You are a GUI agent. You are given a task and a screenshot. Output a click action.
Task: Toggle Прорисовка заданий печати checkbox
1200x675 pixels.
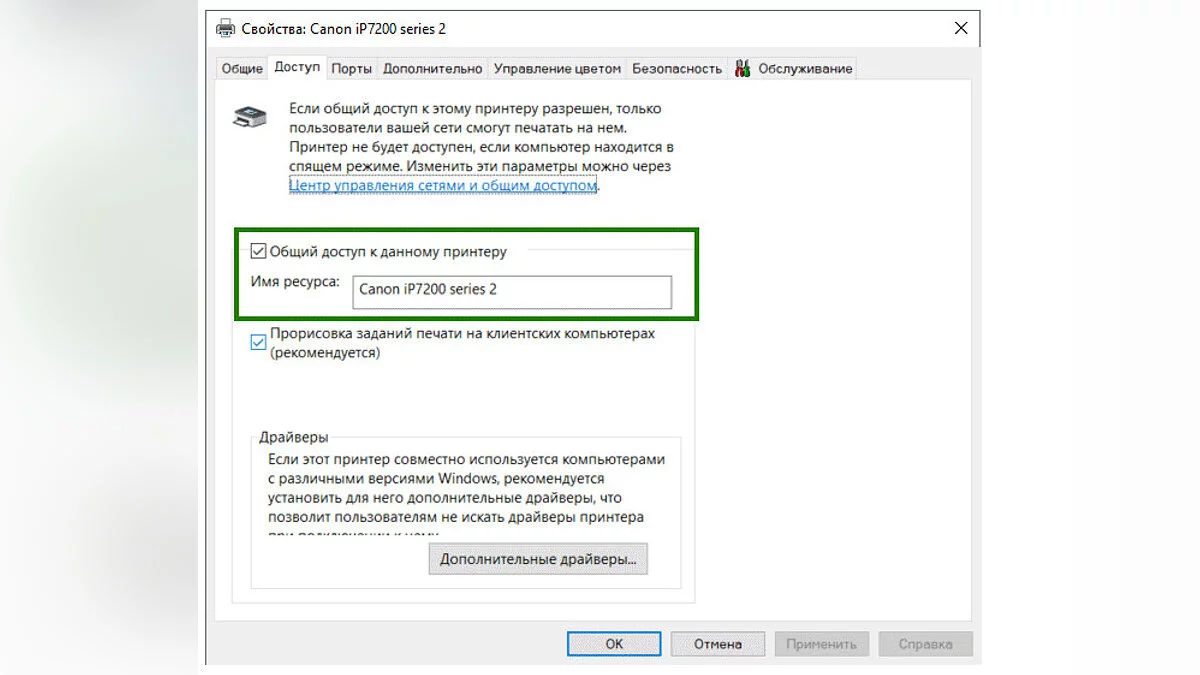[x=259, y=343]
